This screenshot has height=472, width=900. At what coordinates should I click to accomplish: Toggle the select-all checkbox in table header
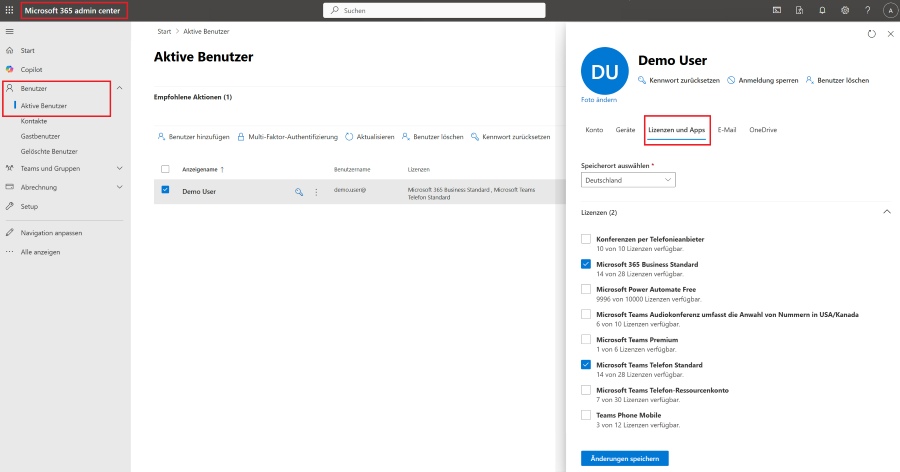coord(165,169)
